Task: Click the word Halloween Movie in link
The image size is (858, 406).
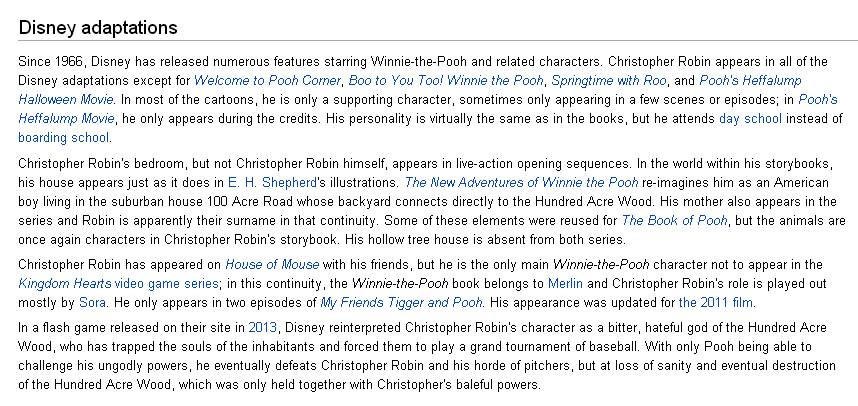Action: (66, 100)
